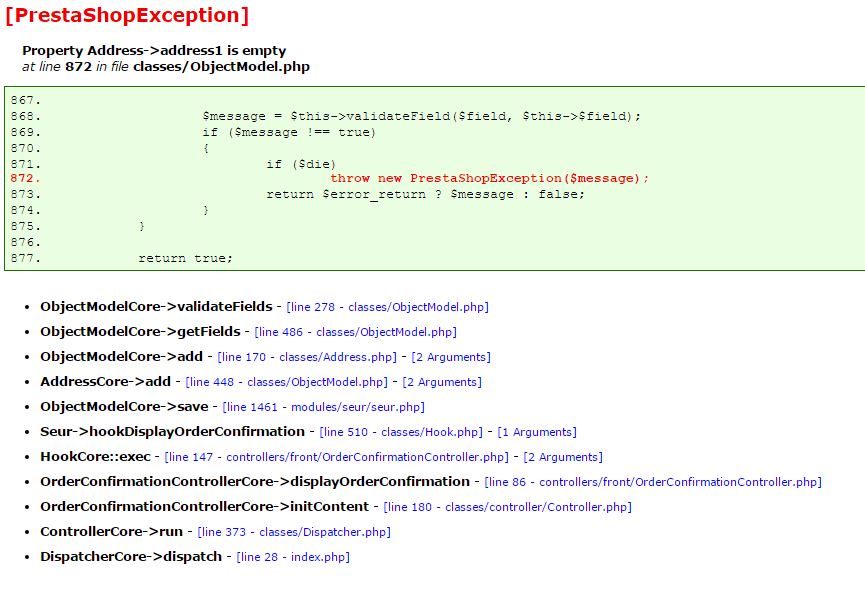Click the HookCore::exec entry
Viewport: 865px width, 603px height.
coord(95,456)
